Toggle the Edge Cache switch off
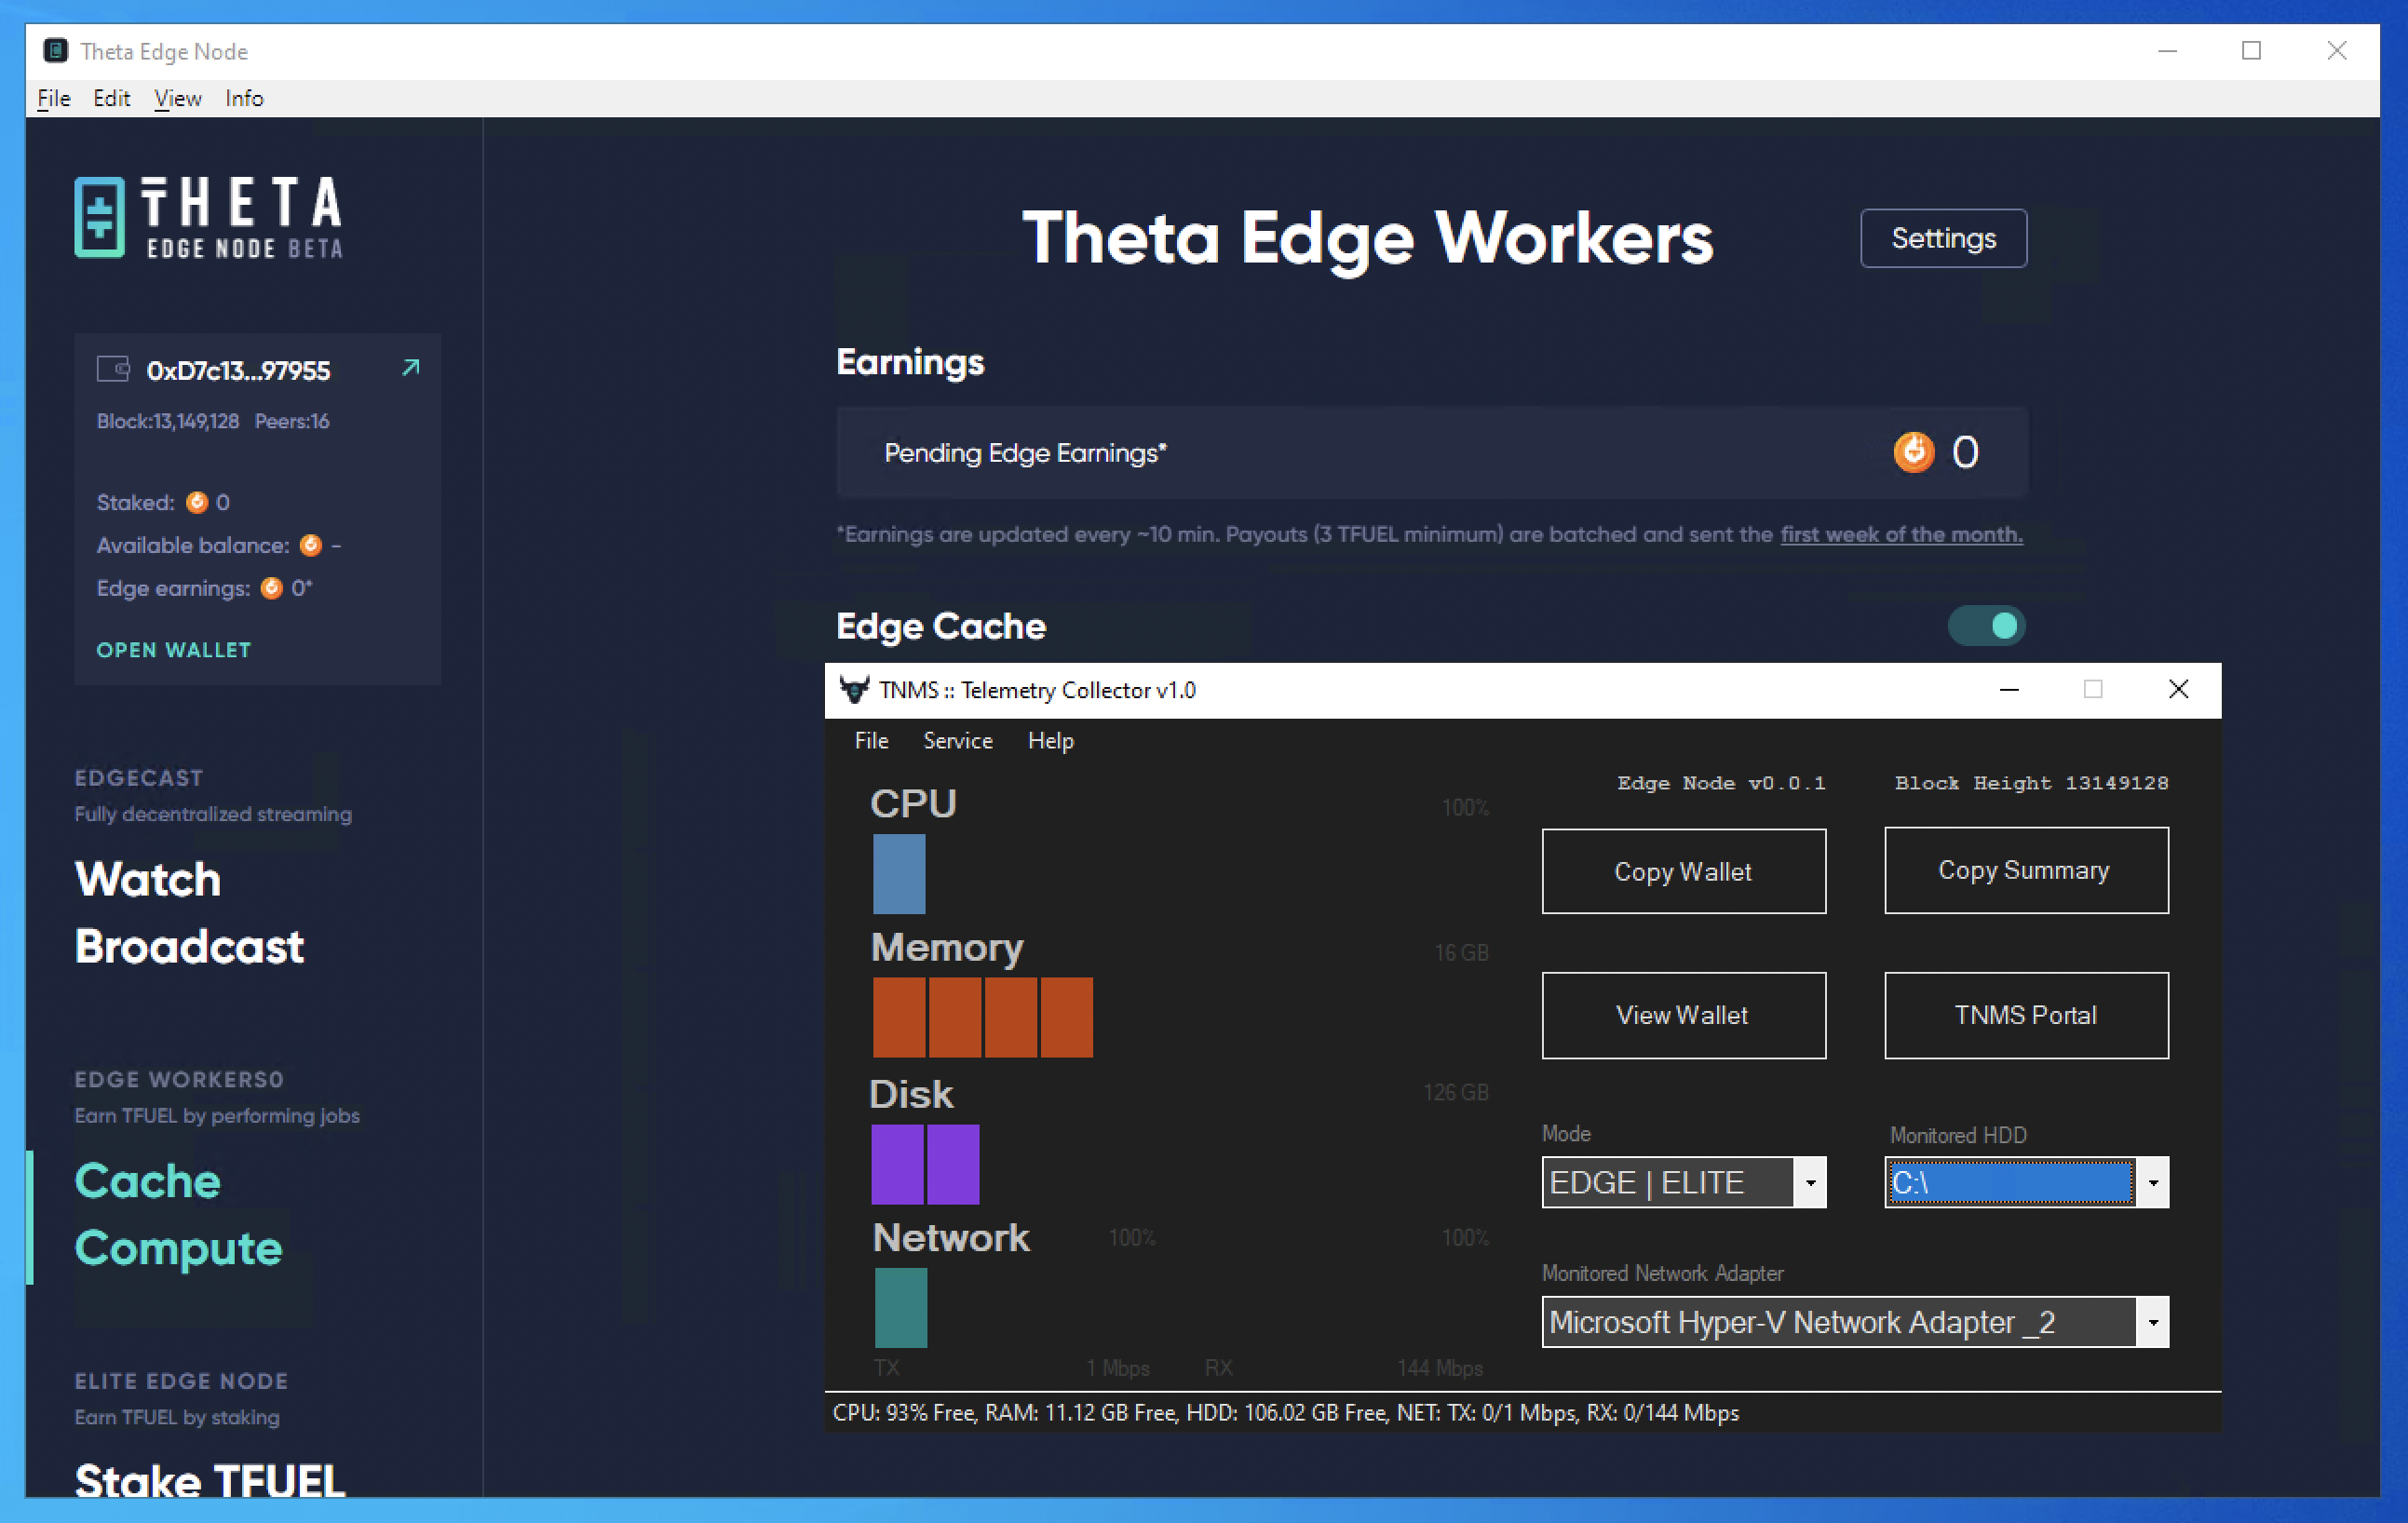Viewport: 2408px width, 1523px height. tap(1986, 626)
